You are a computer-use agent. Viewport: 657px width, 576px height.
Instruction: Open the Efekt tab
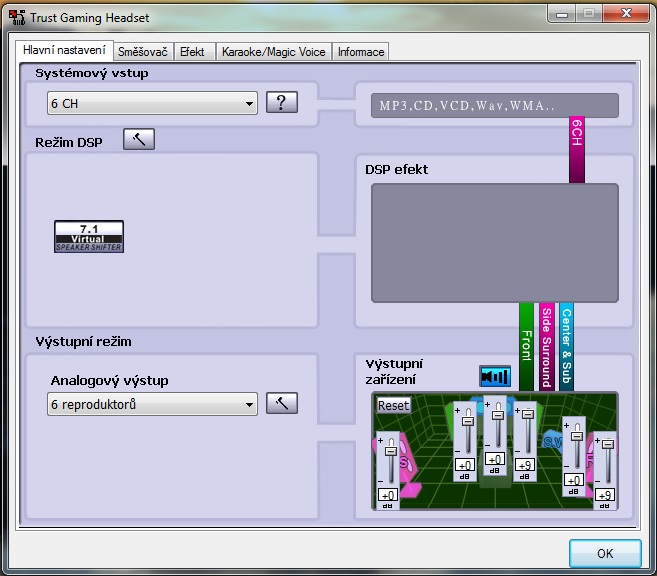point(191,51)
